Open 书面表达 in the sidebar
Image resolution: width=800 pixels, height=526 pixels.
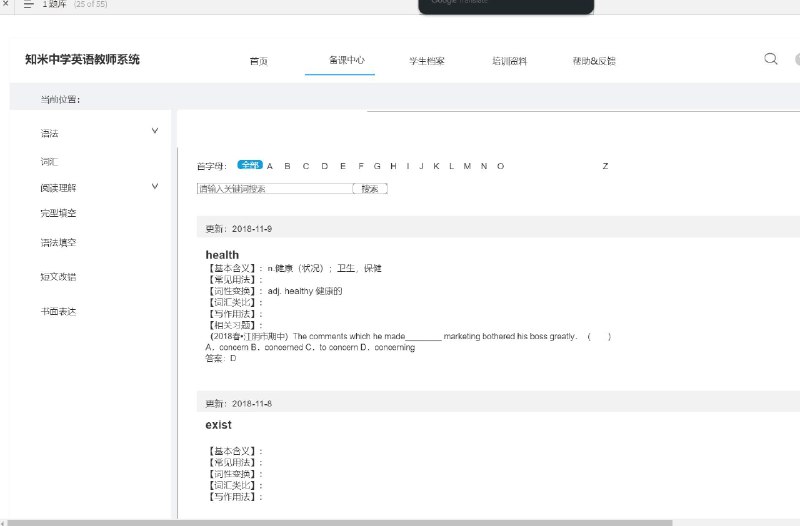58,312
